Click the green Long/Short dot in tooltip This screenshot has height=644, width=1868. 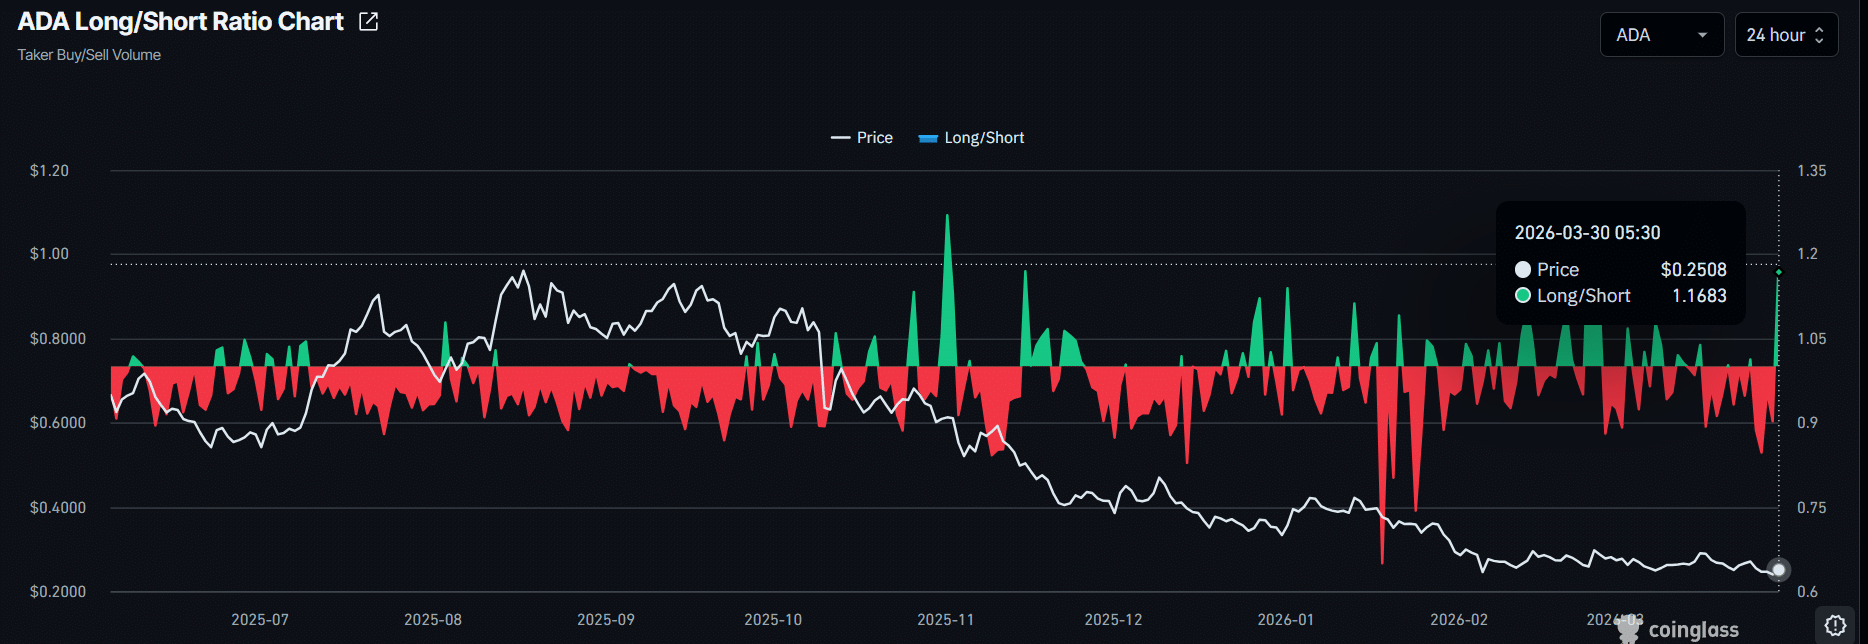point(1523,296)
